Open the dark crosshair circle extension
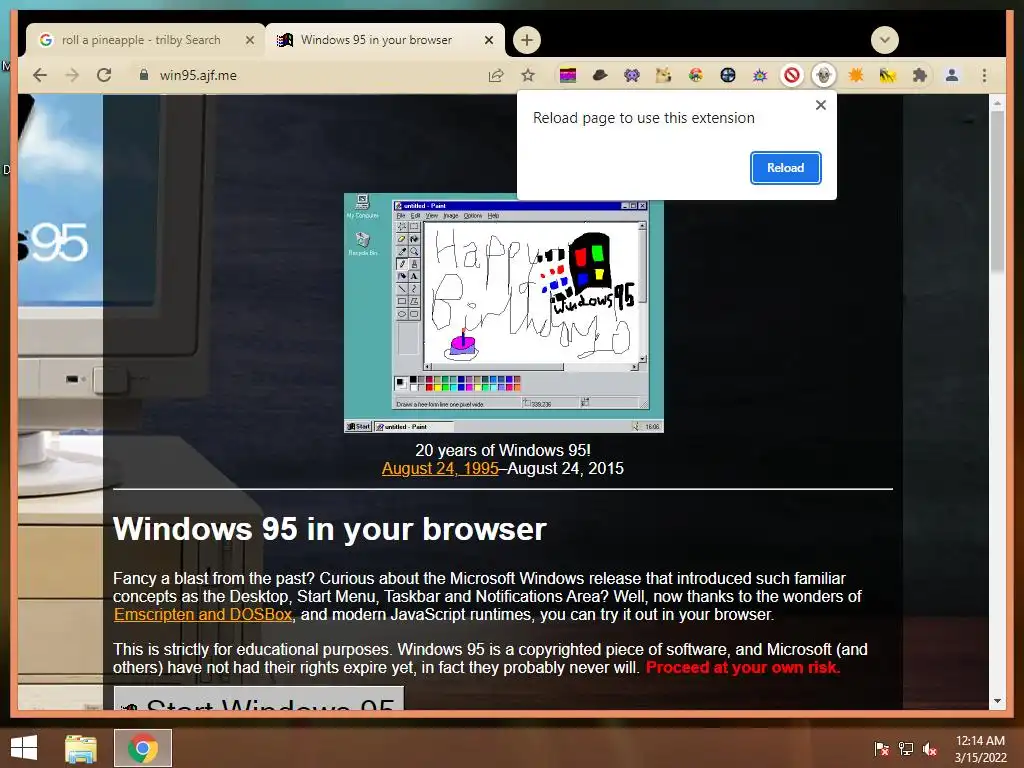The width and height of the screenshot is (1024, 768). click(x=728, y=75)
